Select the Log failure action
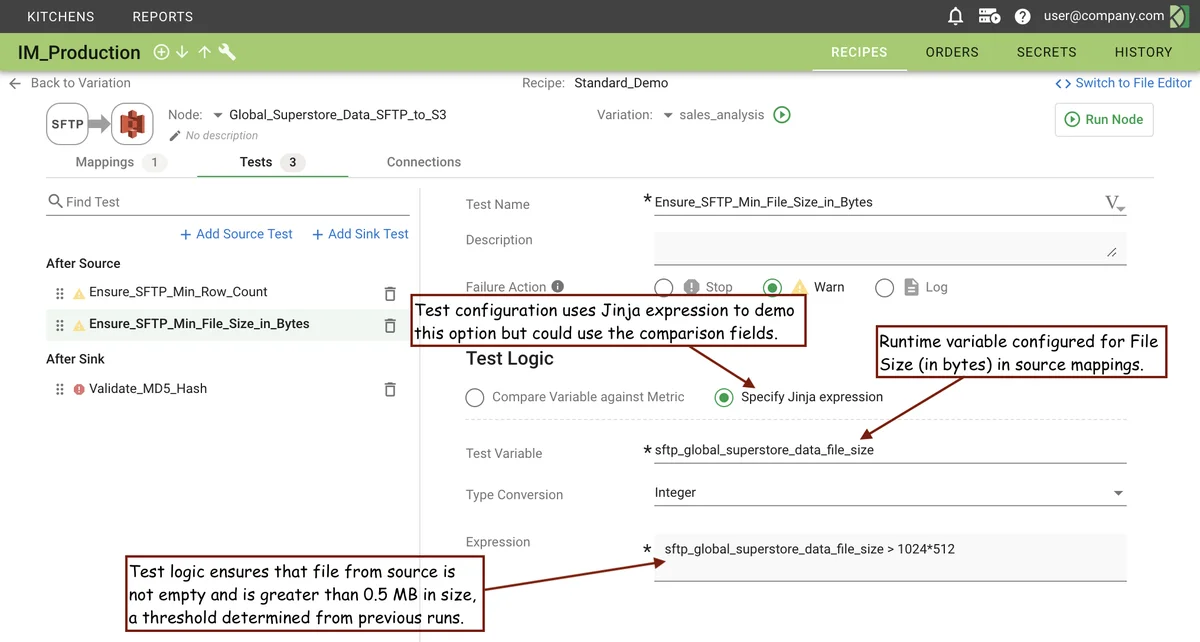The width and height of the screenshot is (1200, 642). click(884, 288)
